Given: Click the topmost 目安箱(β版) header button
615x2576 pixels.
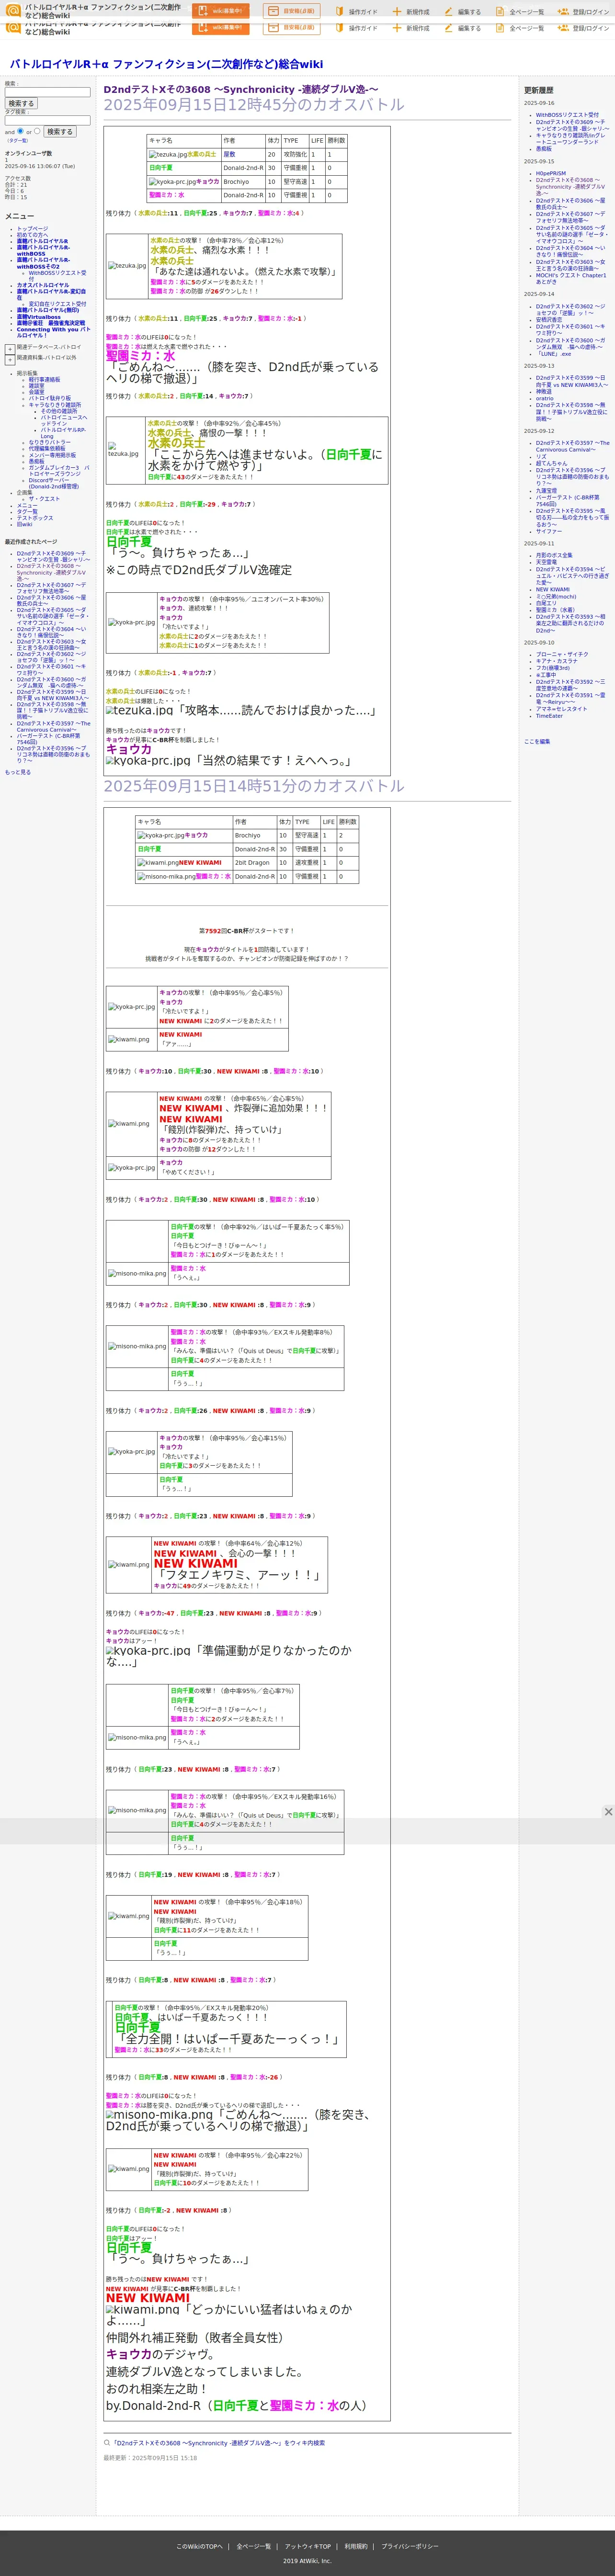Looking at the screenshot, I should (291, 11).
